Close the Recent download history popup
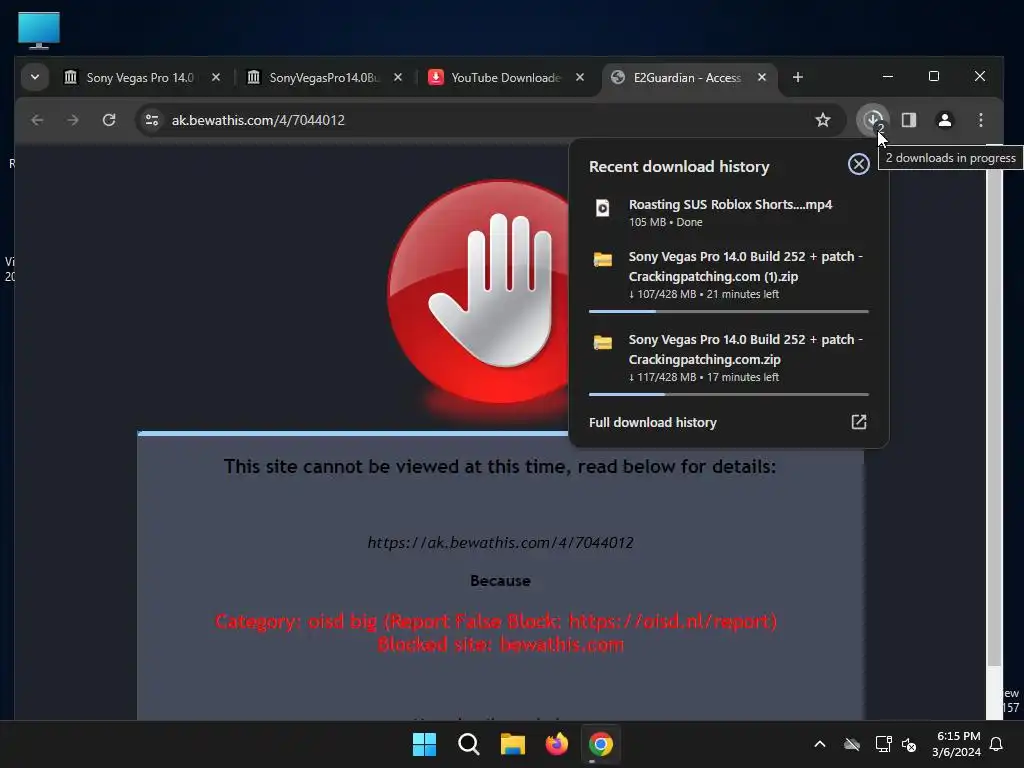The width and height of the screenshot is (1024, 768). tap(859, 164)
